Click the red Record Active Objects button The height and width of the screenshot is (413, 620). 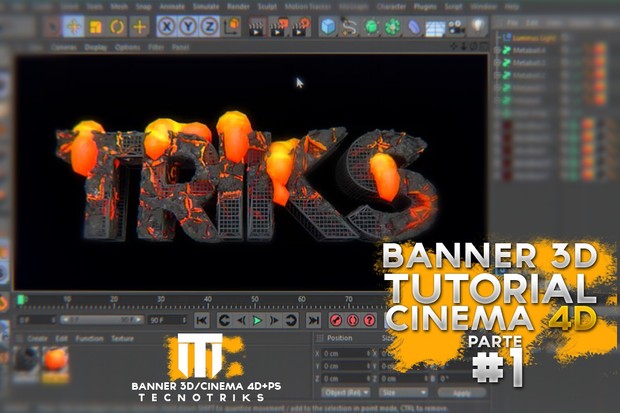point(336,320)
